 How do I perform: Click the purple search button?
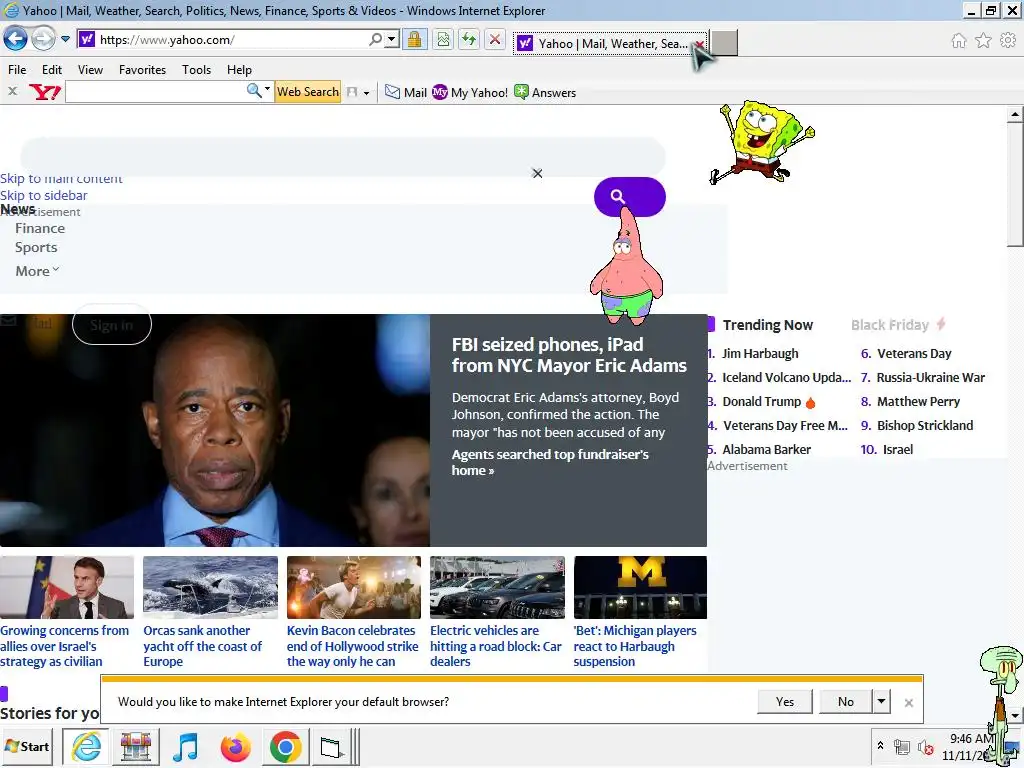point(630,197)
